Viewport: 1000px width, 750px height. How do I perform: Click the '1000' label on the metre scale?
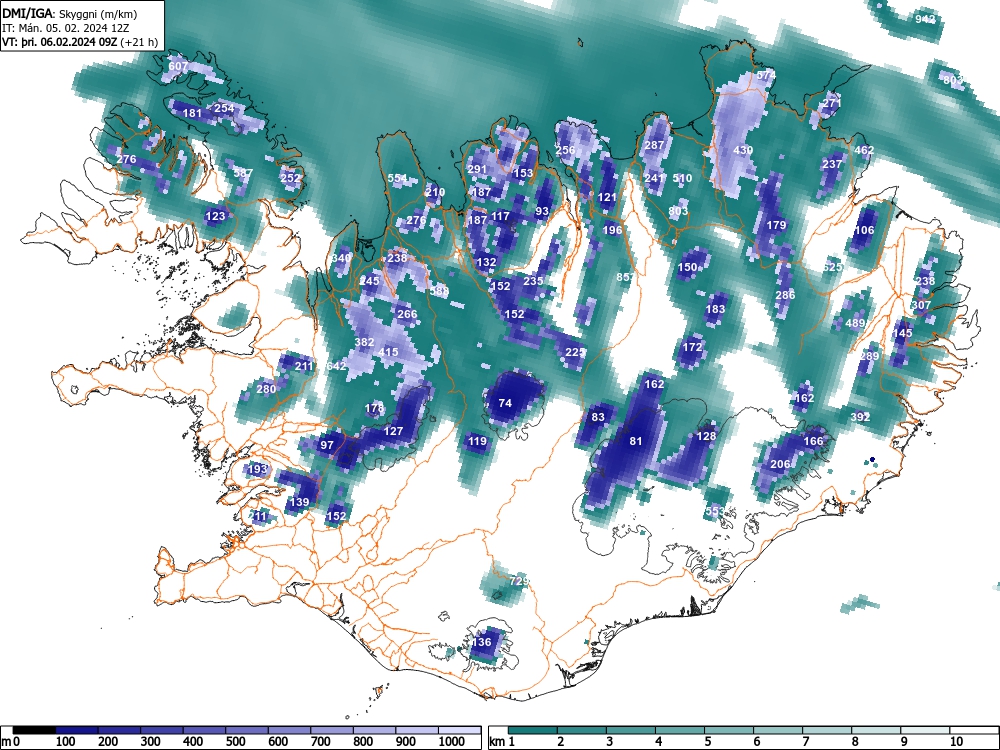point(452,742)
